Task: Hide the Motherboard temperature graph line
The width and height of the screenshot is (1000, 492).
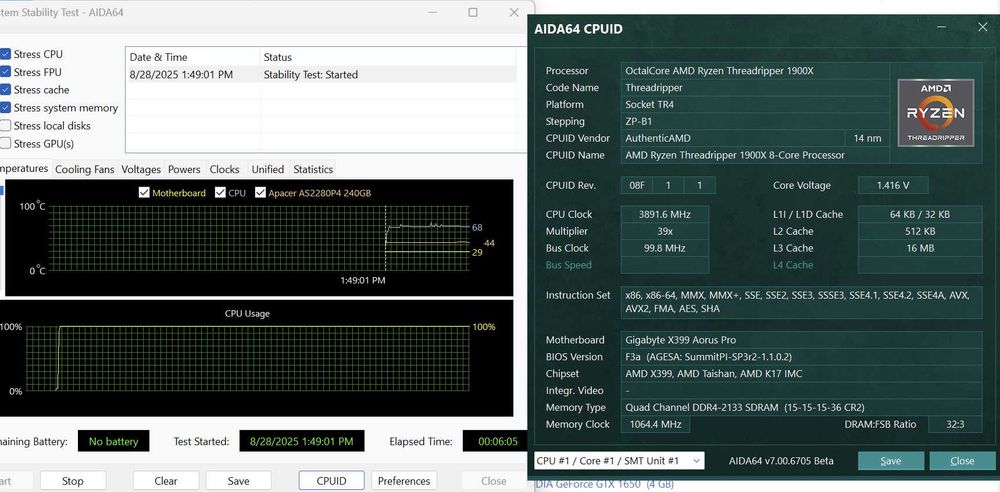Action: coord(144,193)
